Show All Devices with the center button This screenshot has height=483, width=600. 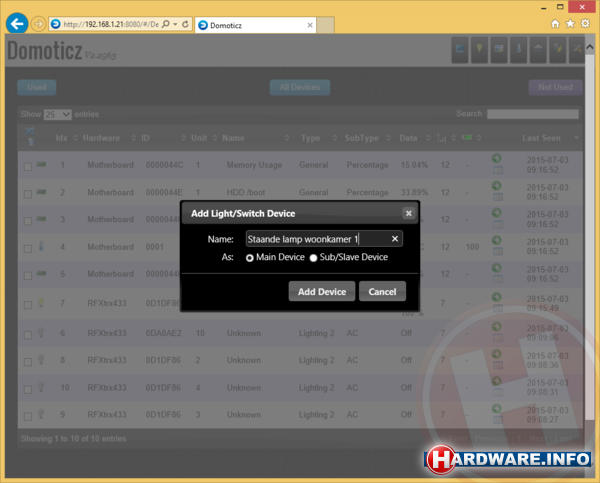click(x=300, y=87)
